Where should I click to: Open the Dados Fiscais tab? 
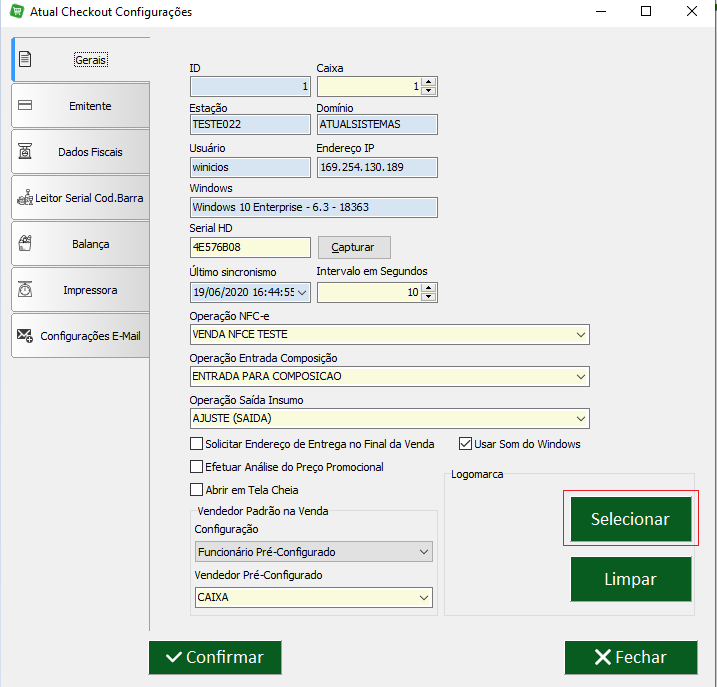[x=81, y=152]
